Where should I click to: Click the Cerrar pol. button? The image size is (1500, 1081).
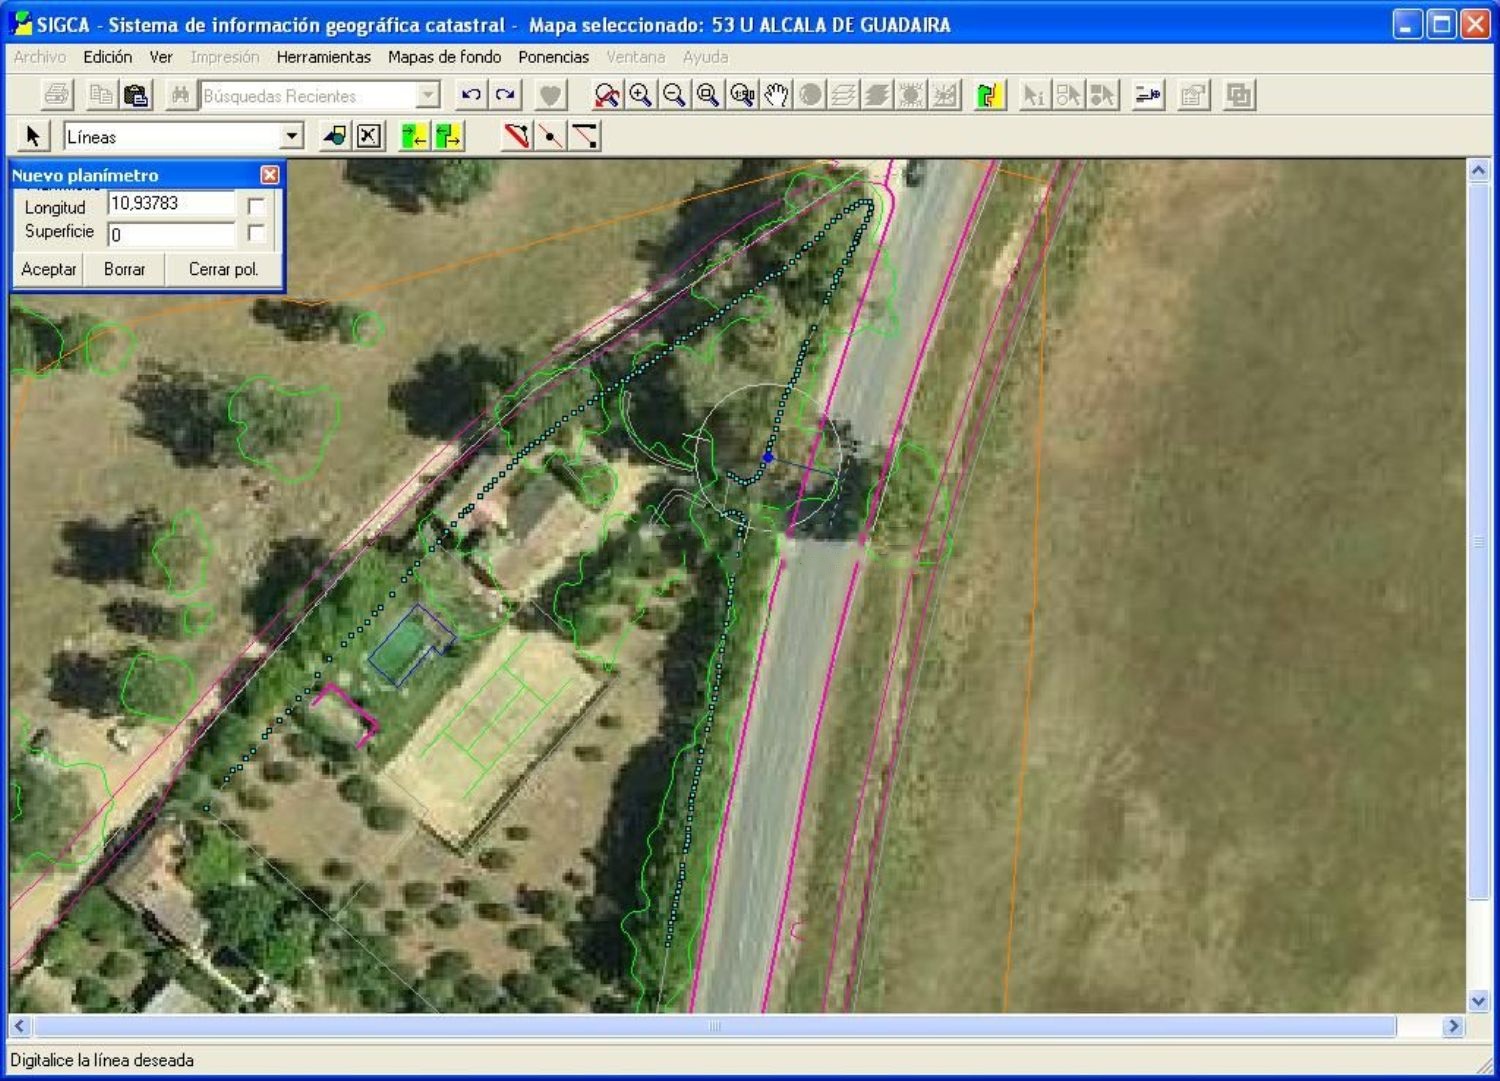[x=223, y=269]
